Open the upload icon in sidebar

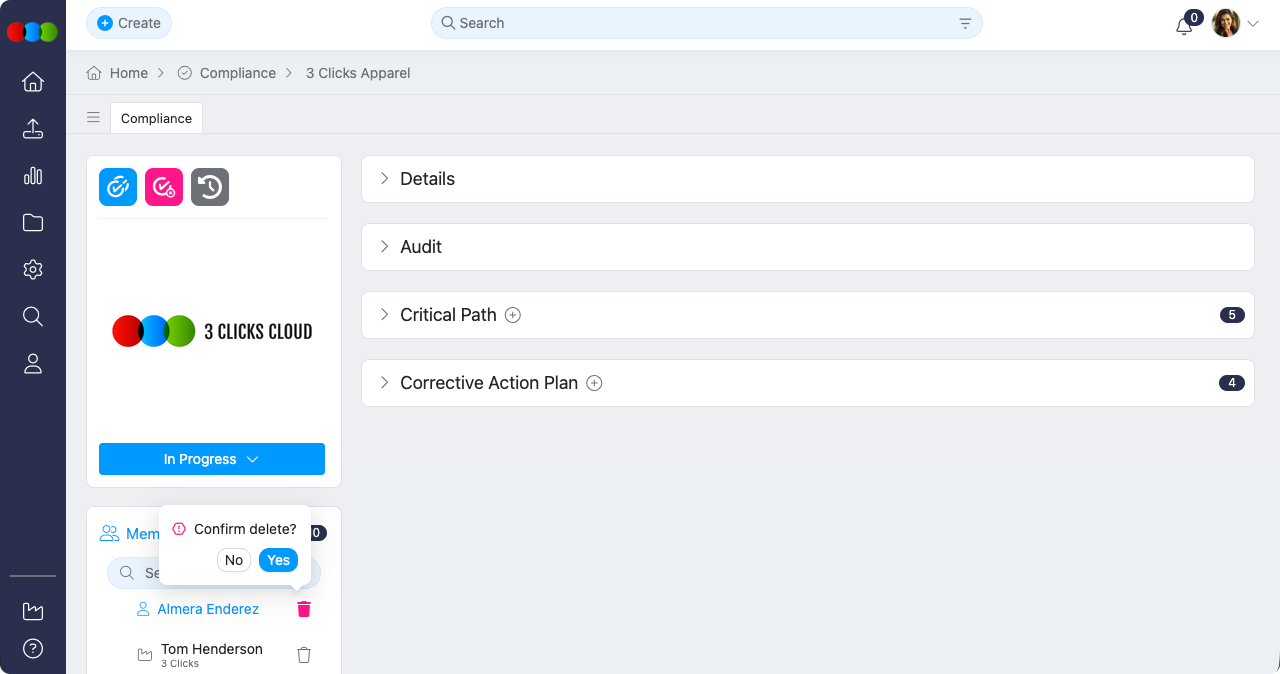pos(33,129)
